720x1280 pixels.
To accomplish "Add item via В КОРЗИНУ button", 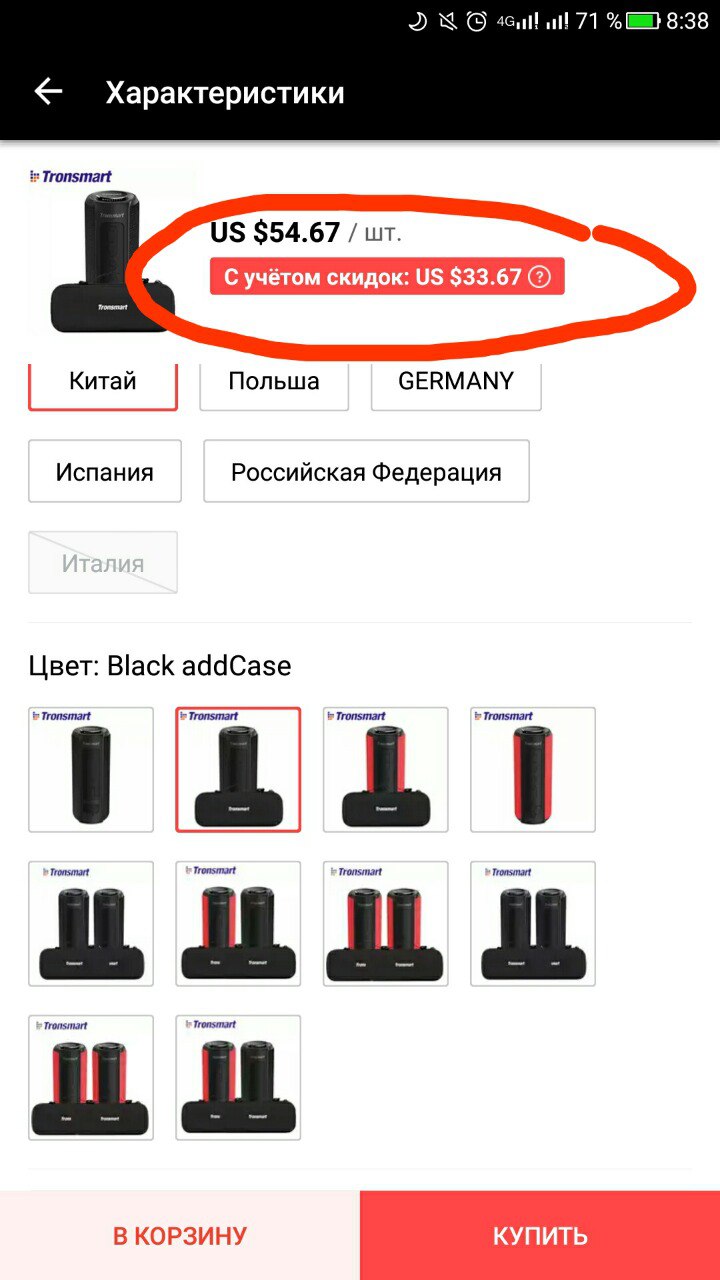I will pyautogui.click(x=180, y=1236).
